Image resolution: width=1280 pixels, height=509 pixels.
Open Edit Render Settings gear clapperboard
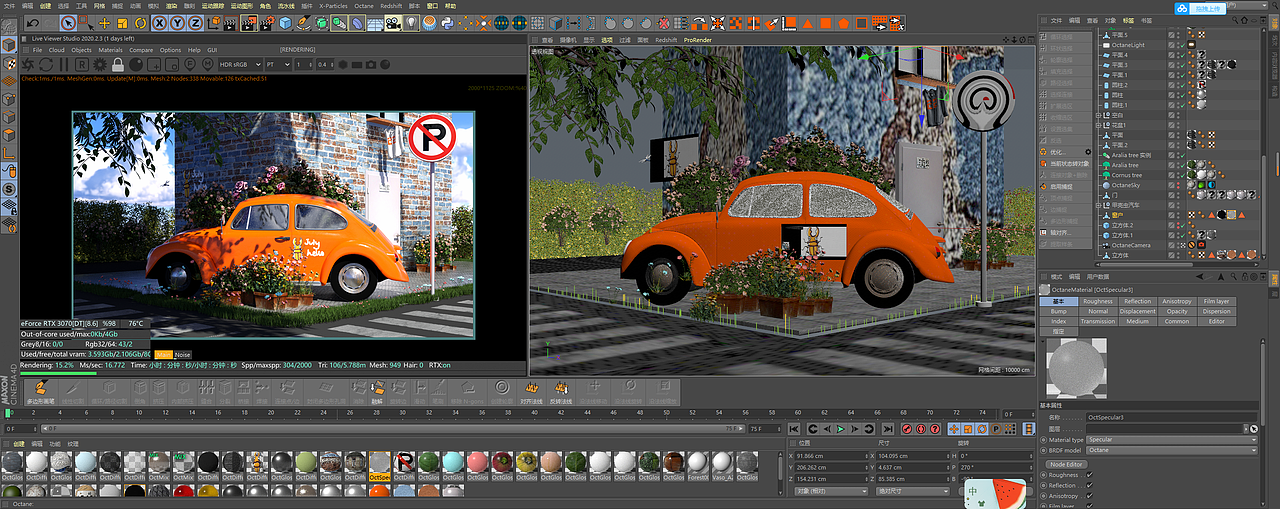click(x=267, y=22)
